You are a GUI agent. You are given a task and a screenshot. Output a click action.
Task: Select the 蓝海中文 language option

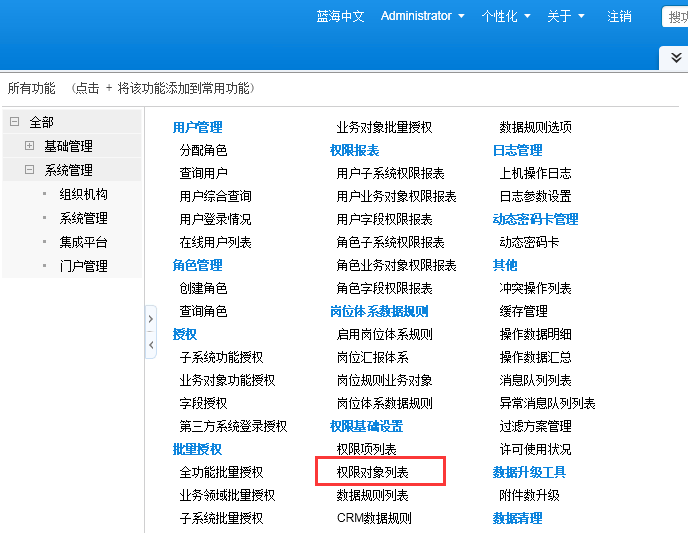(341, 16)
